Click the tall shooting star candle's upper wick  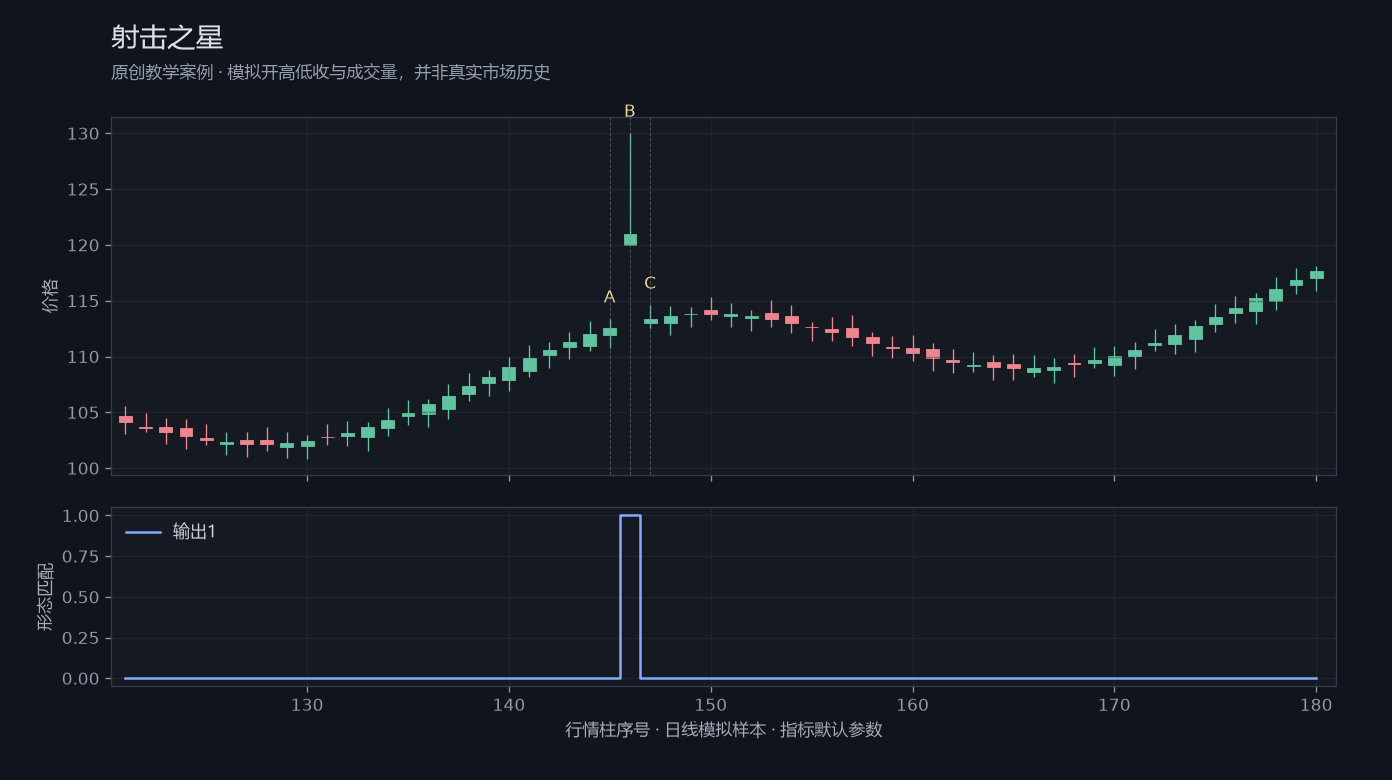point(630,184)
